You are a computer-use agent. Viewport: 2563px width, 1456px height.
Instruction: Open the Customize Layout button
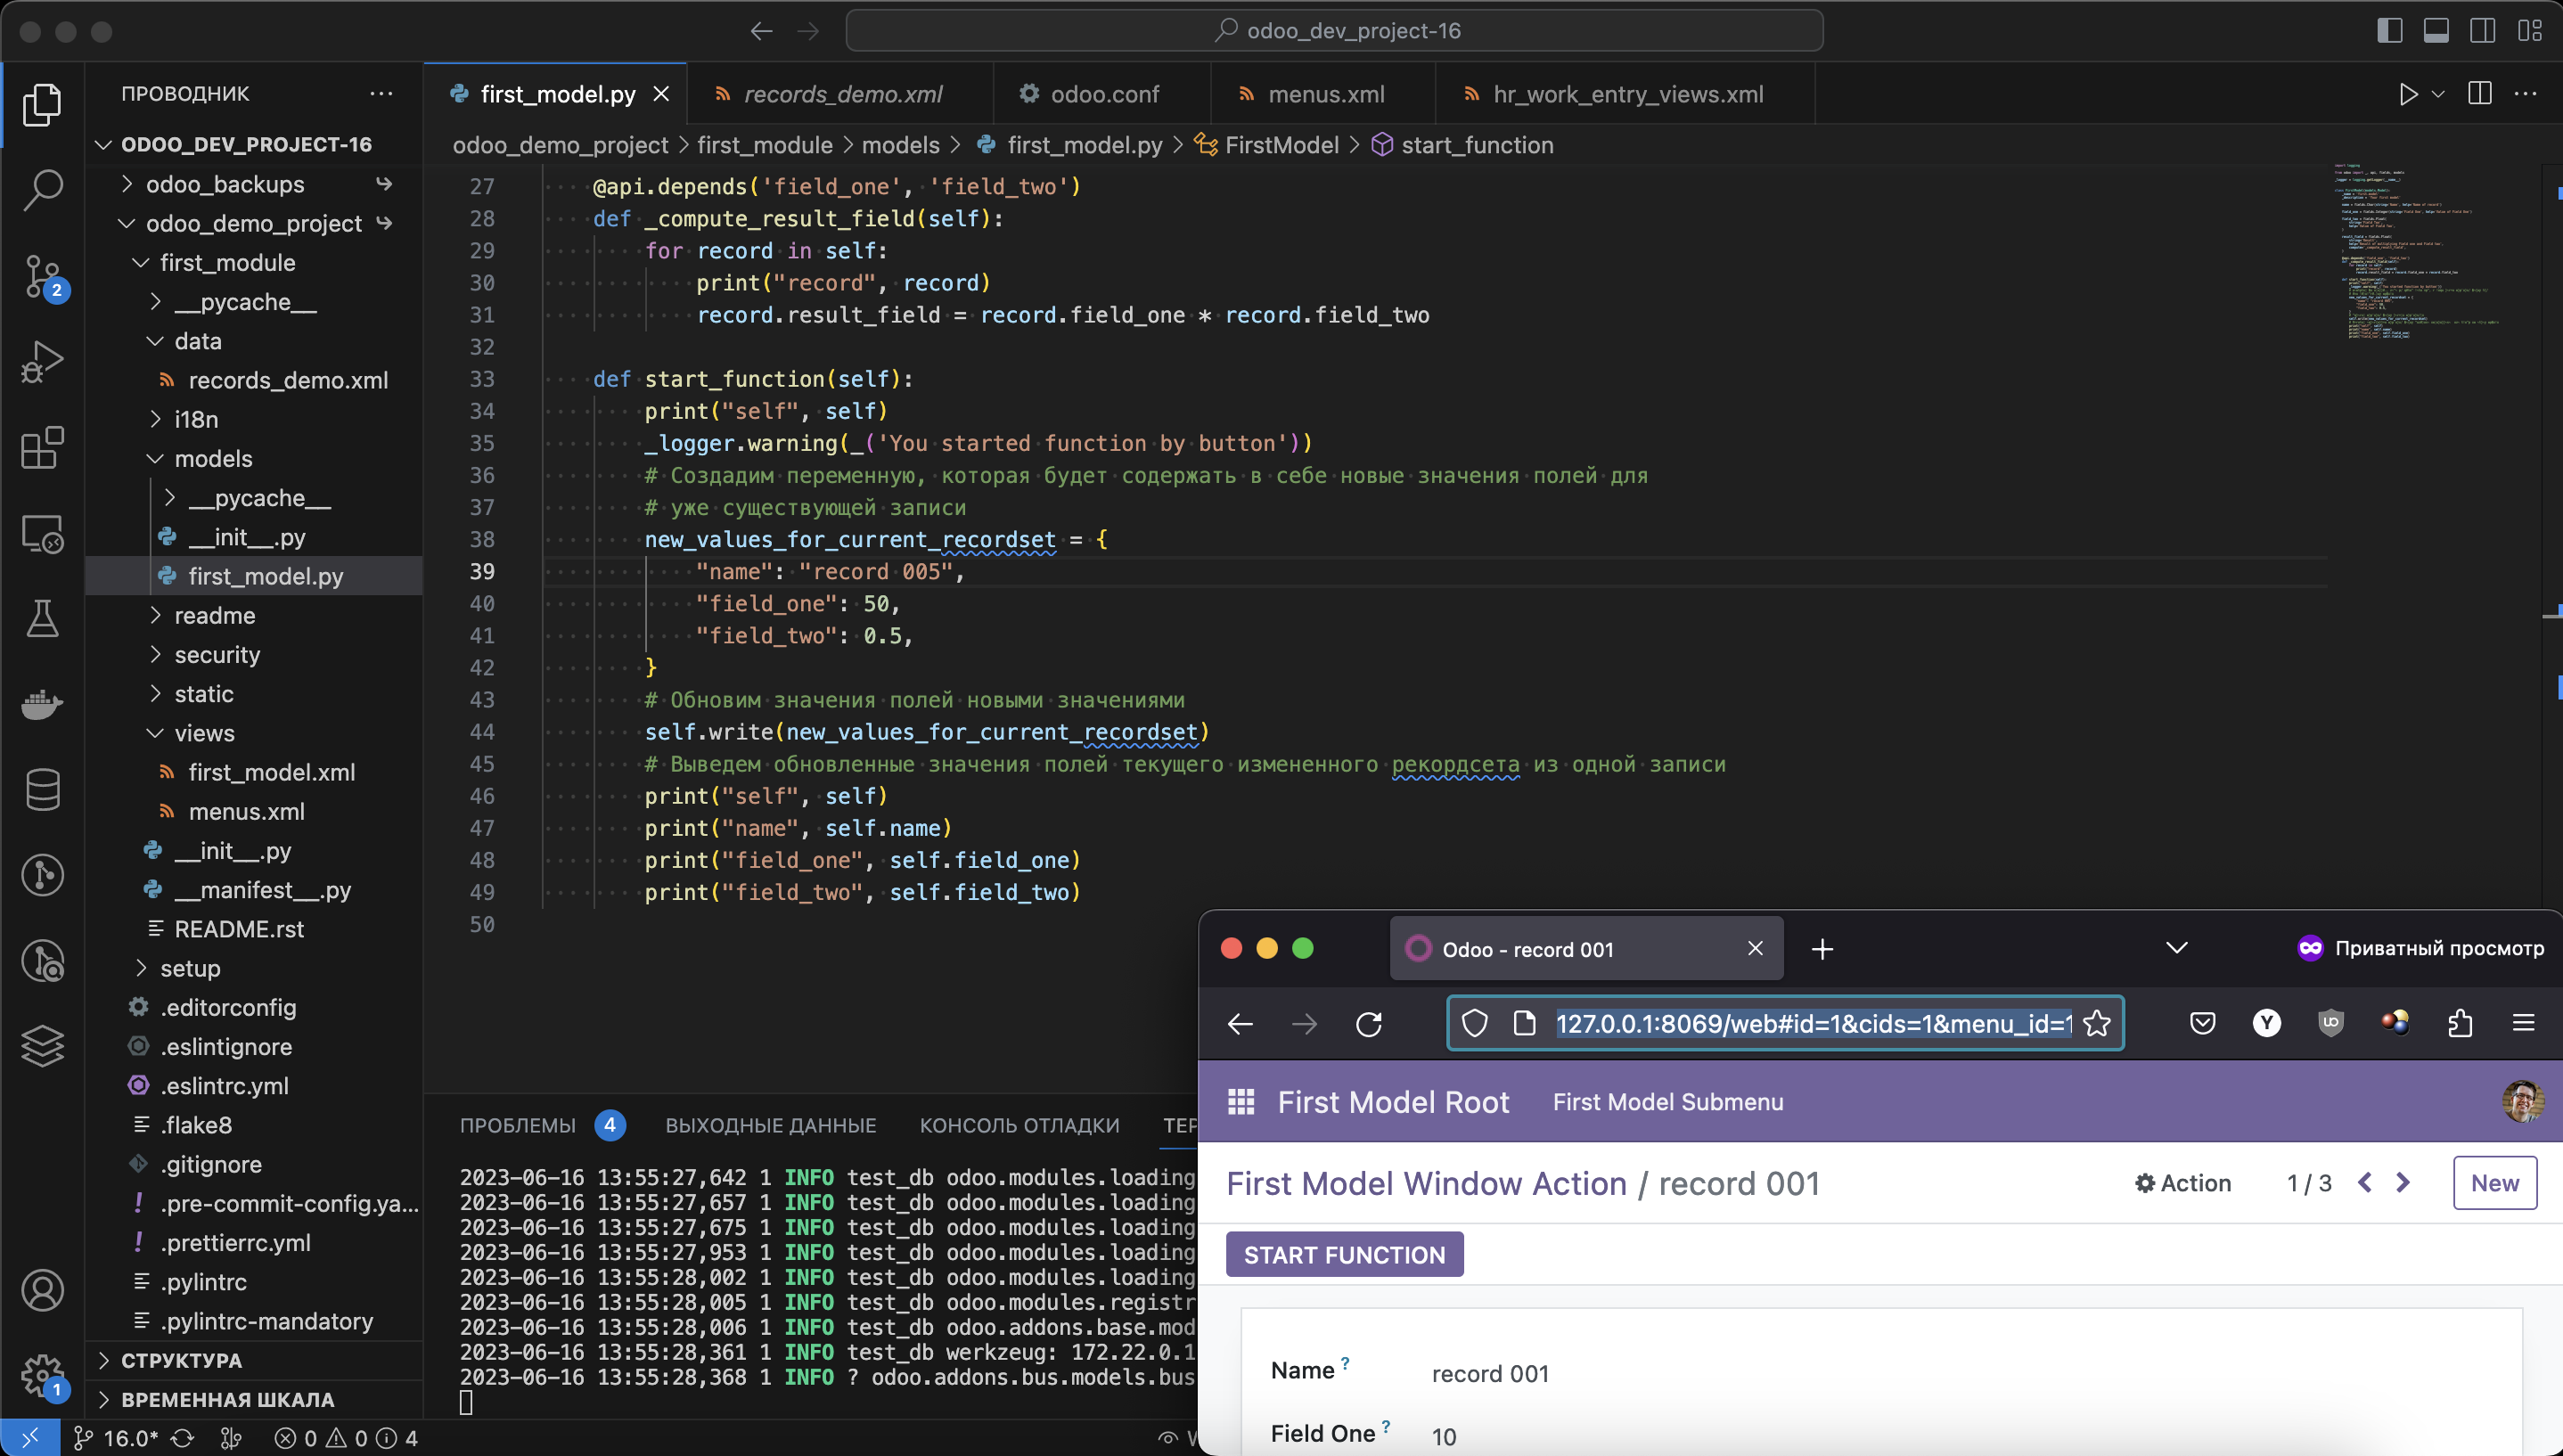pyautogui.click(x=2530, y=31)
